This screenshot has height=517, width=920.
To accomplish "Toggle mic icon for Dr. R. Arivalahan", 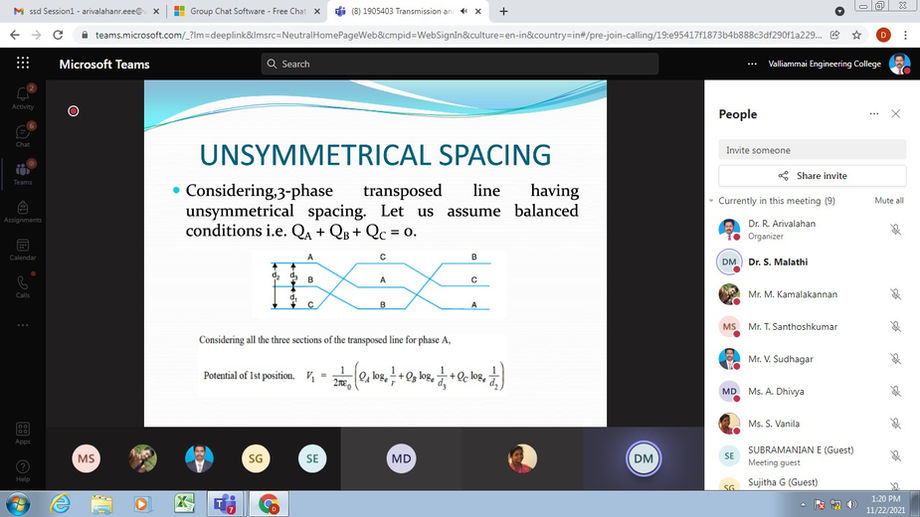I will [895, 229].
